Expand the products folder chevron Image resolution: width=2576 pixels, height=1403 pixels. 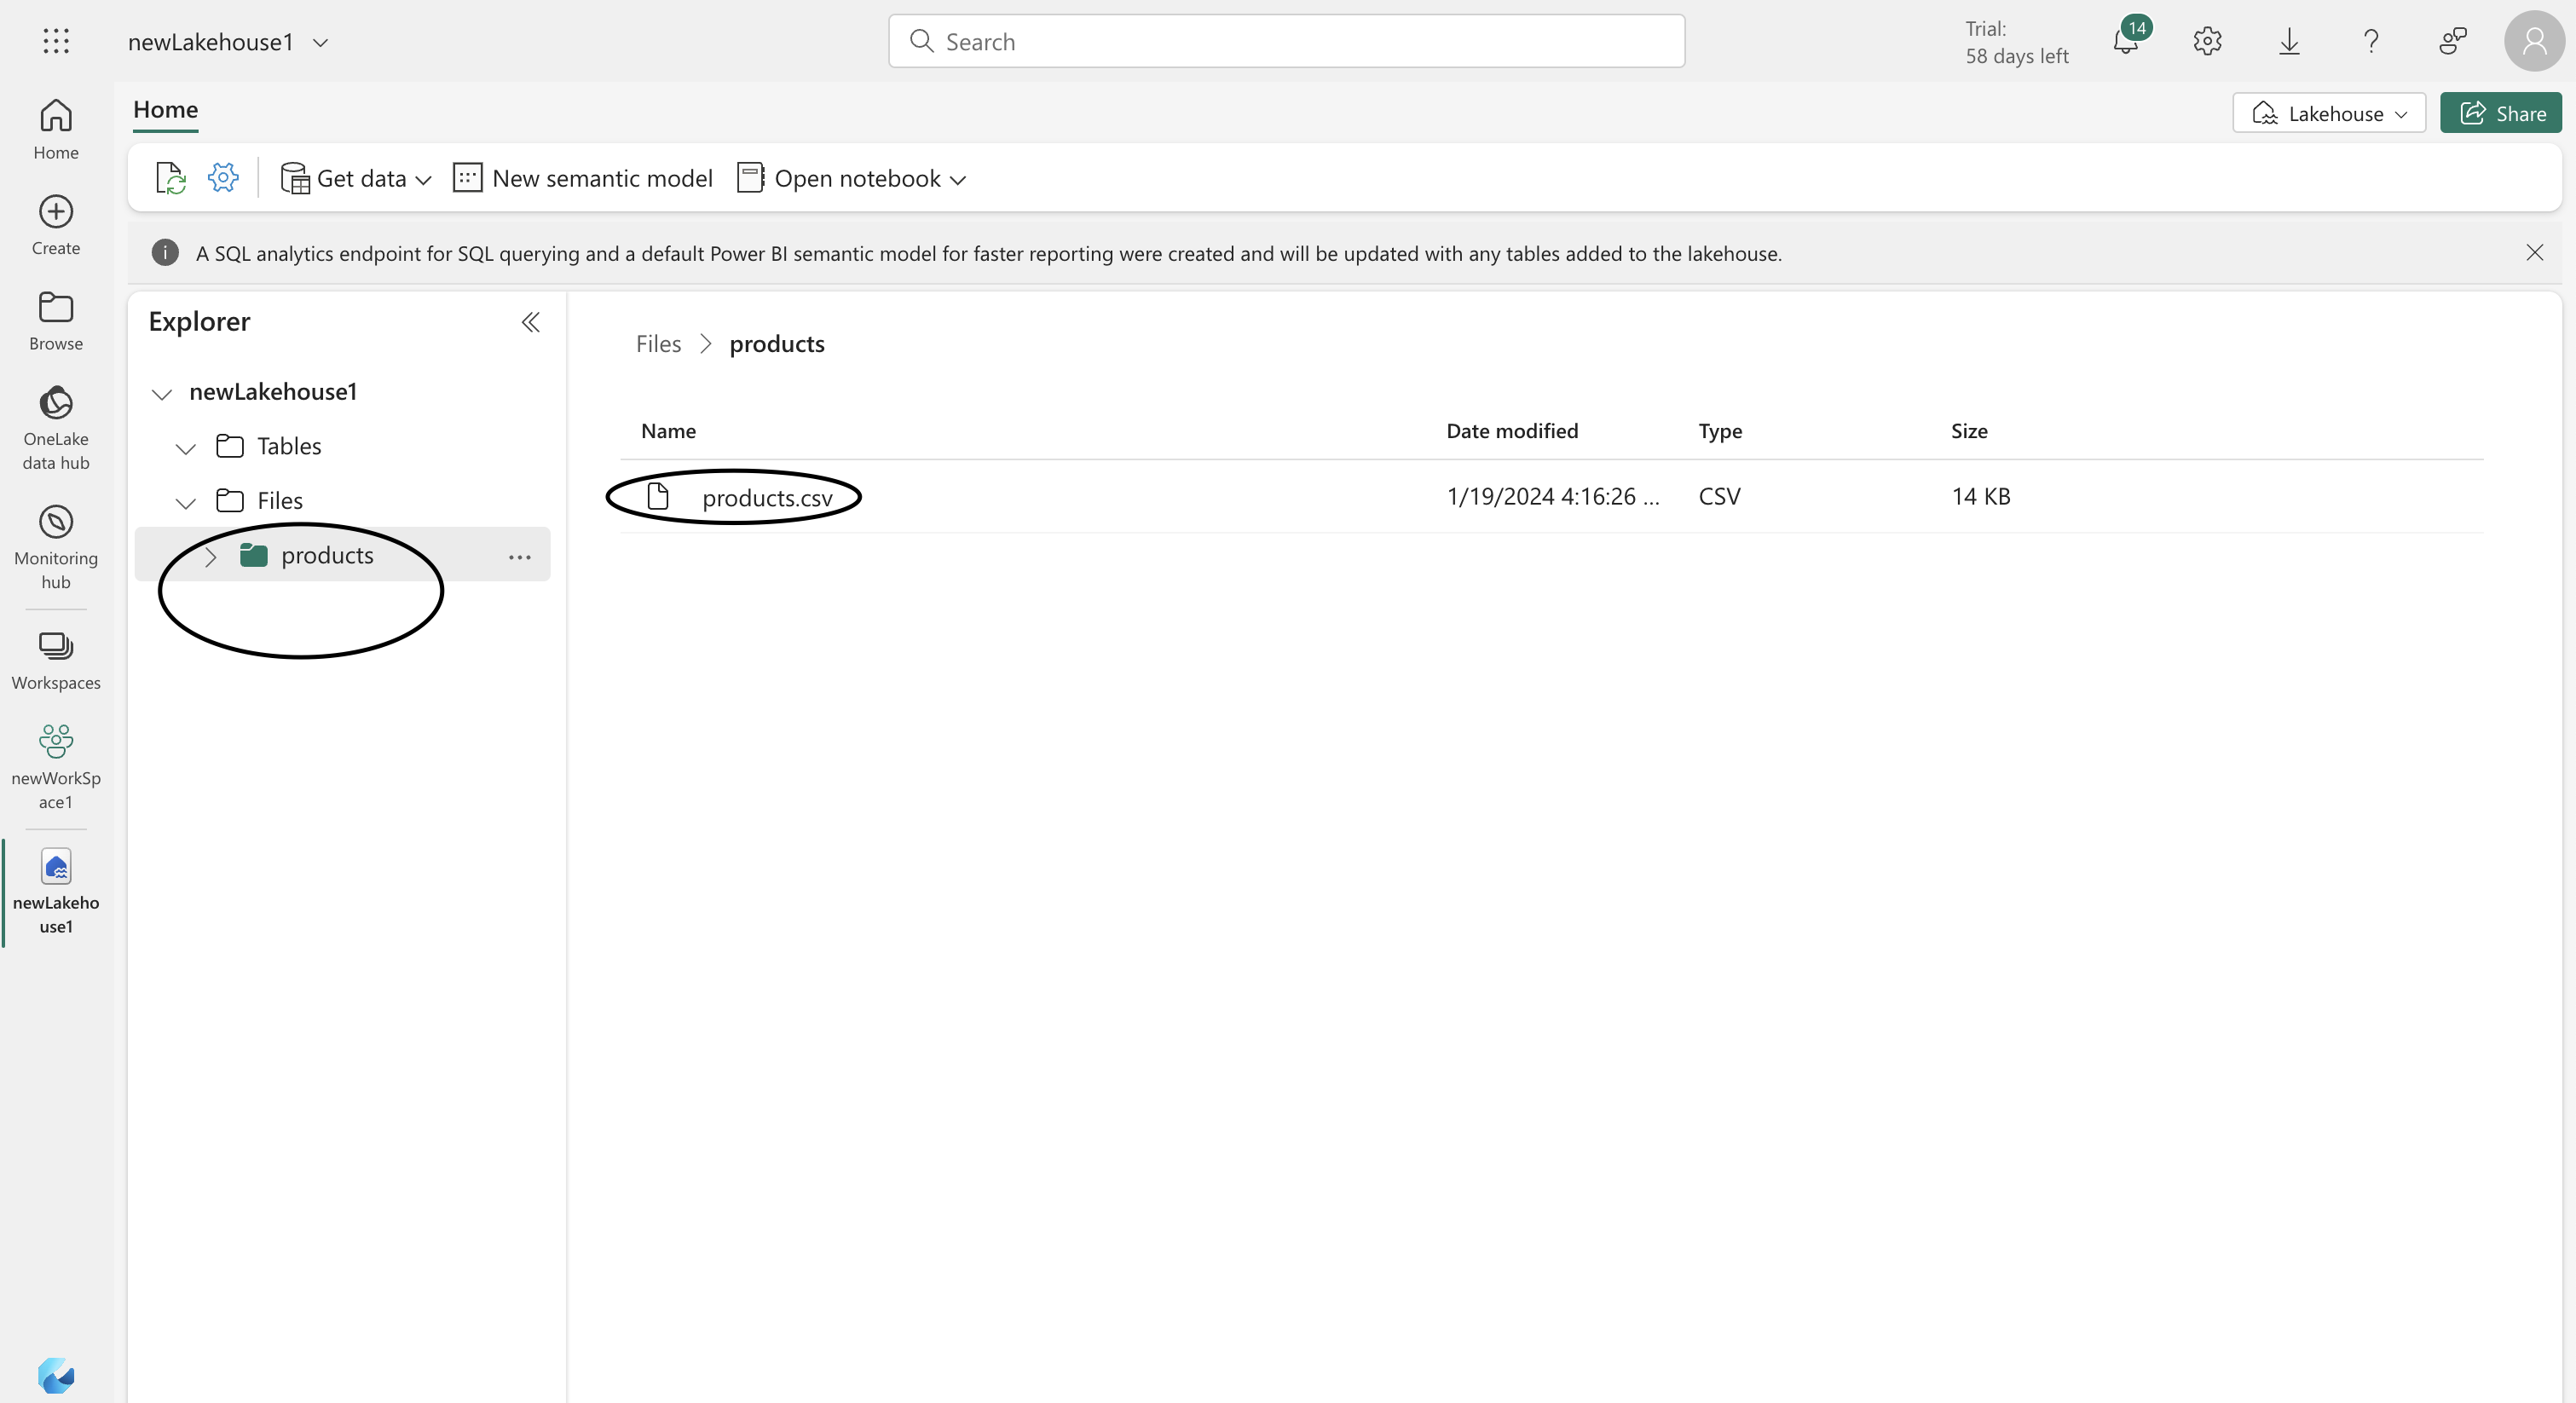coord(210,556)
